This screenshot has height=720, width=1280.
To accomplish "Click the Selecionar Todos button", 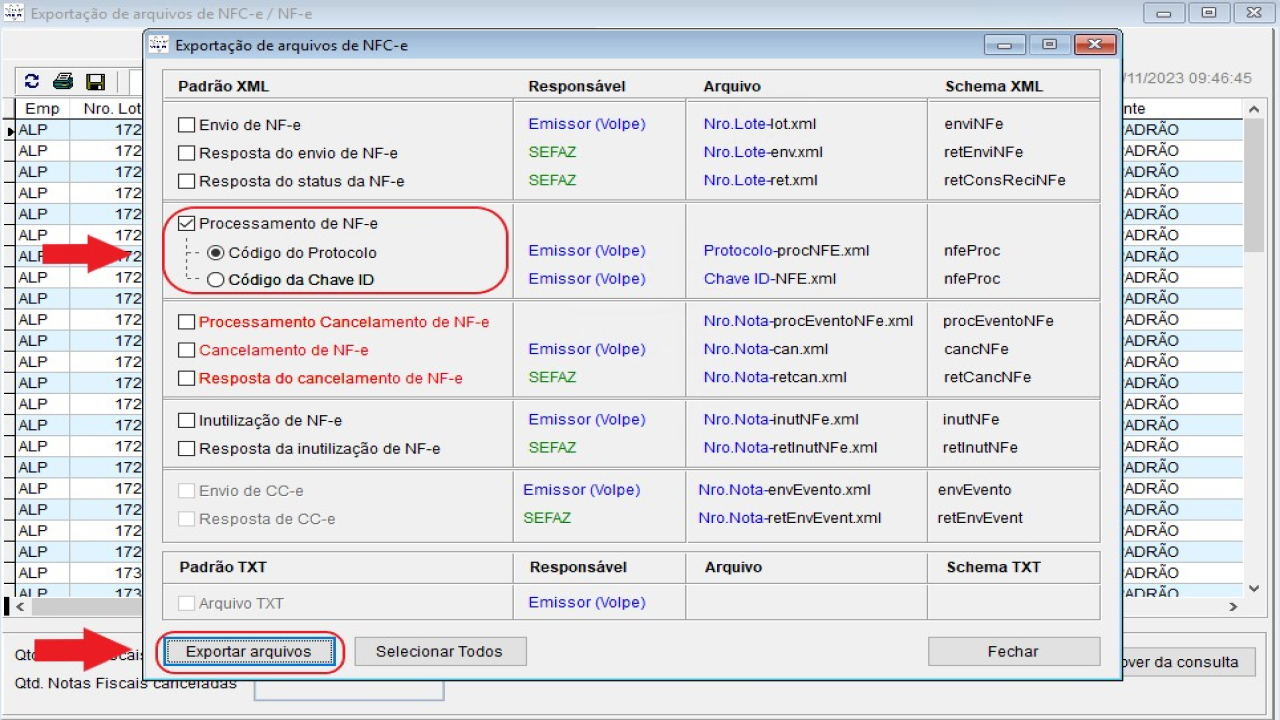I will coord(439,652).
